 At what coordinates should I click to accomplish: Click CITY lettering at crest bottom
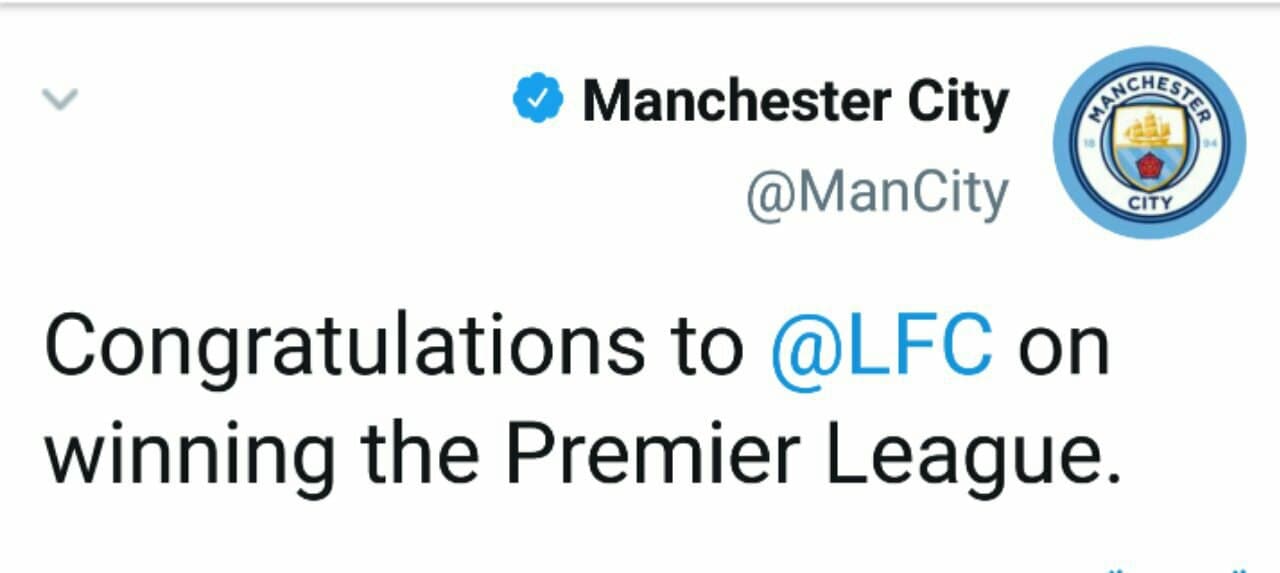click(x=1149, y=203)
